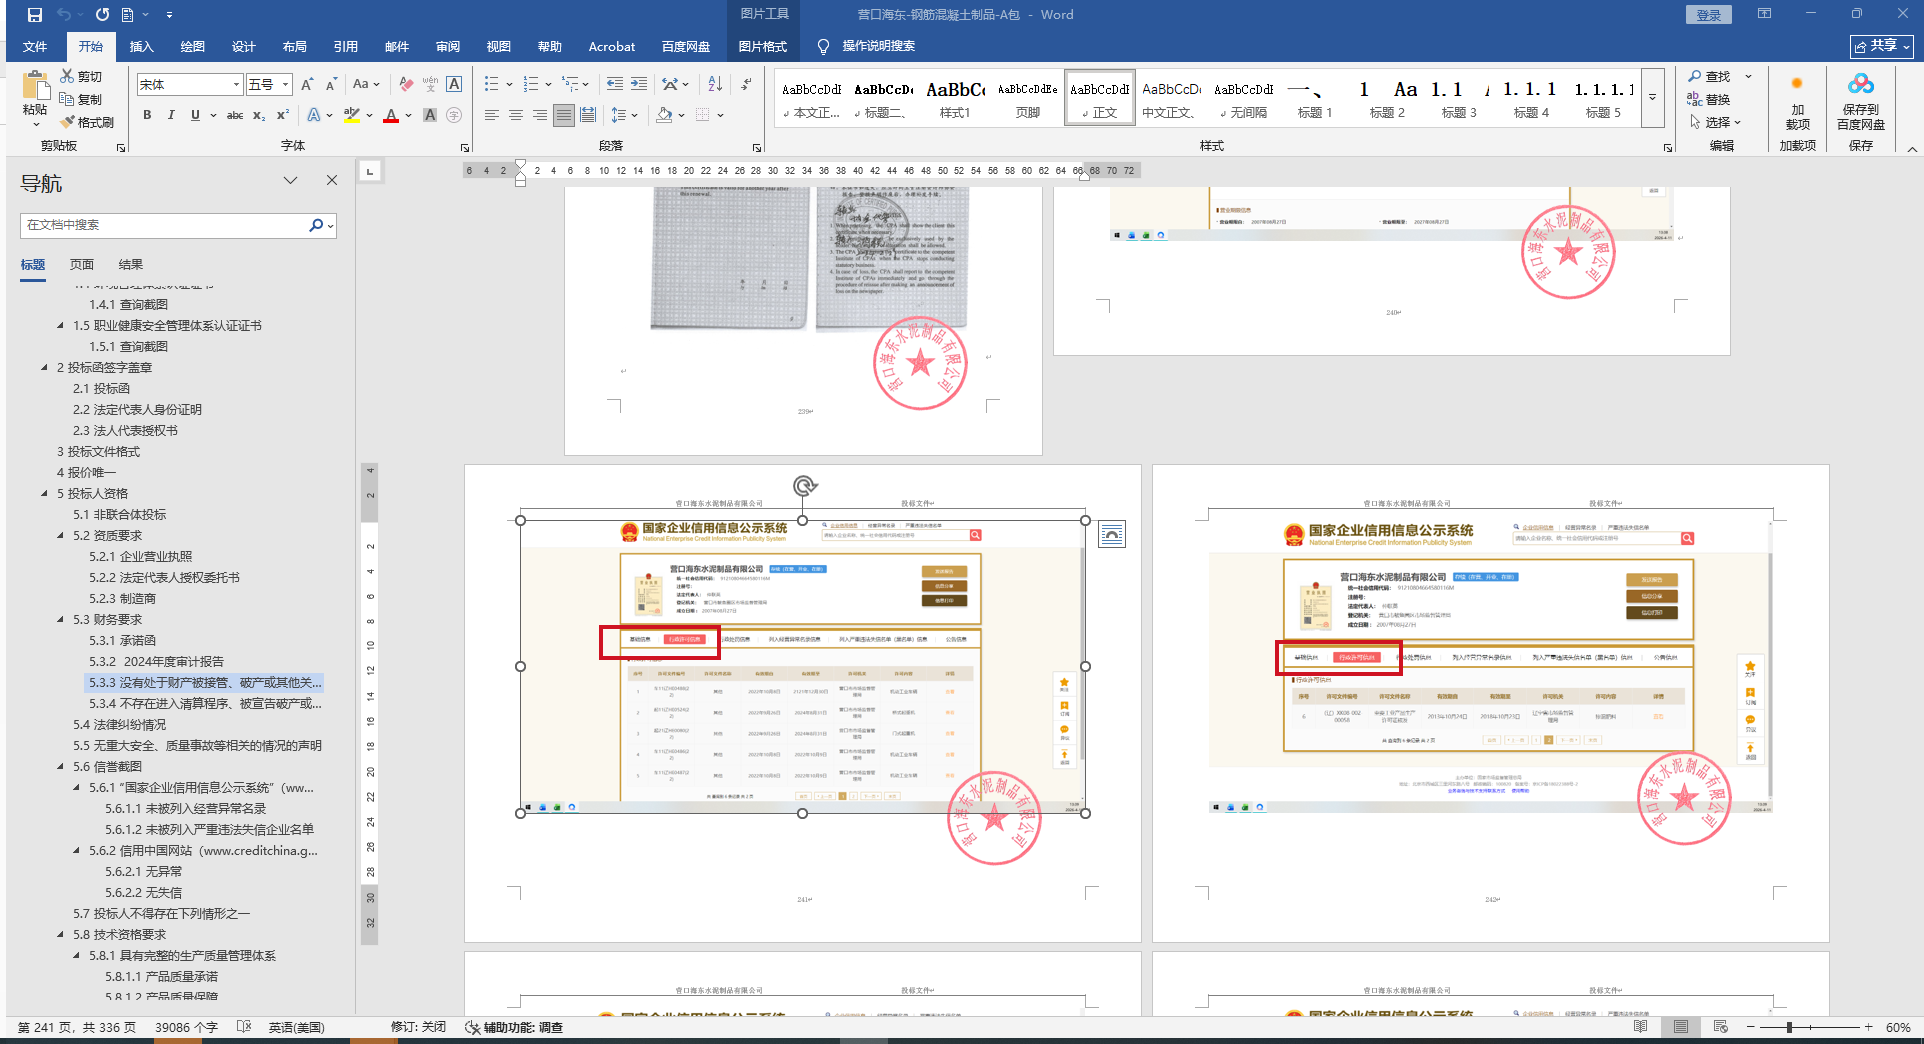
Task: Click the 共享 share button
Action: tap(1881, 46)
